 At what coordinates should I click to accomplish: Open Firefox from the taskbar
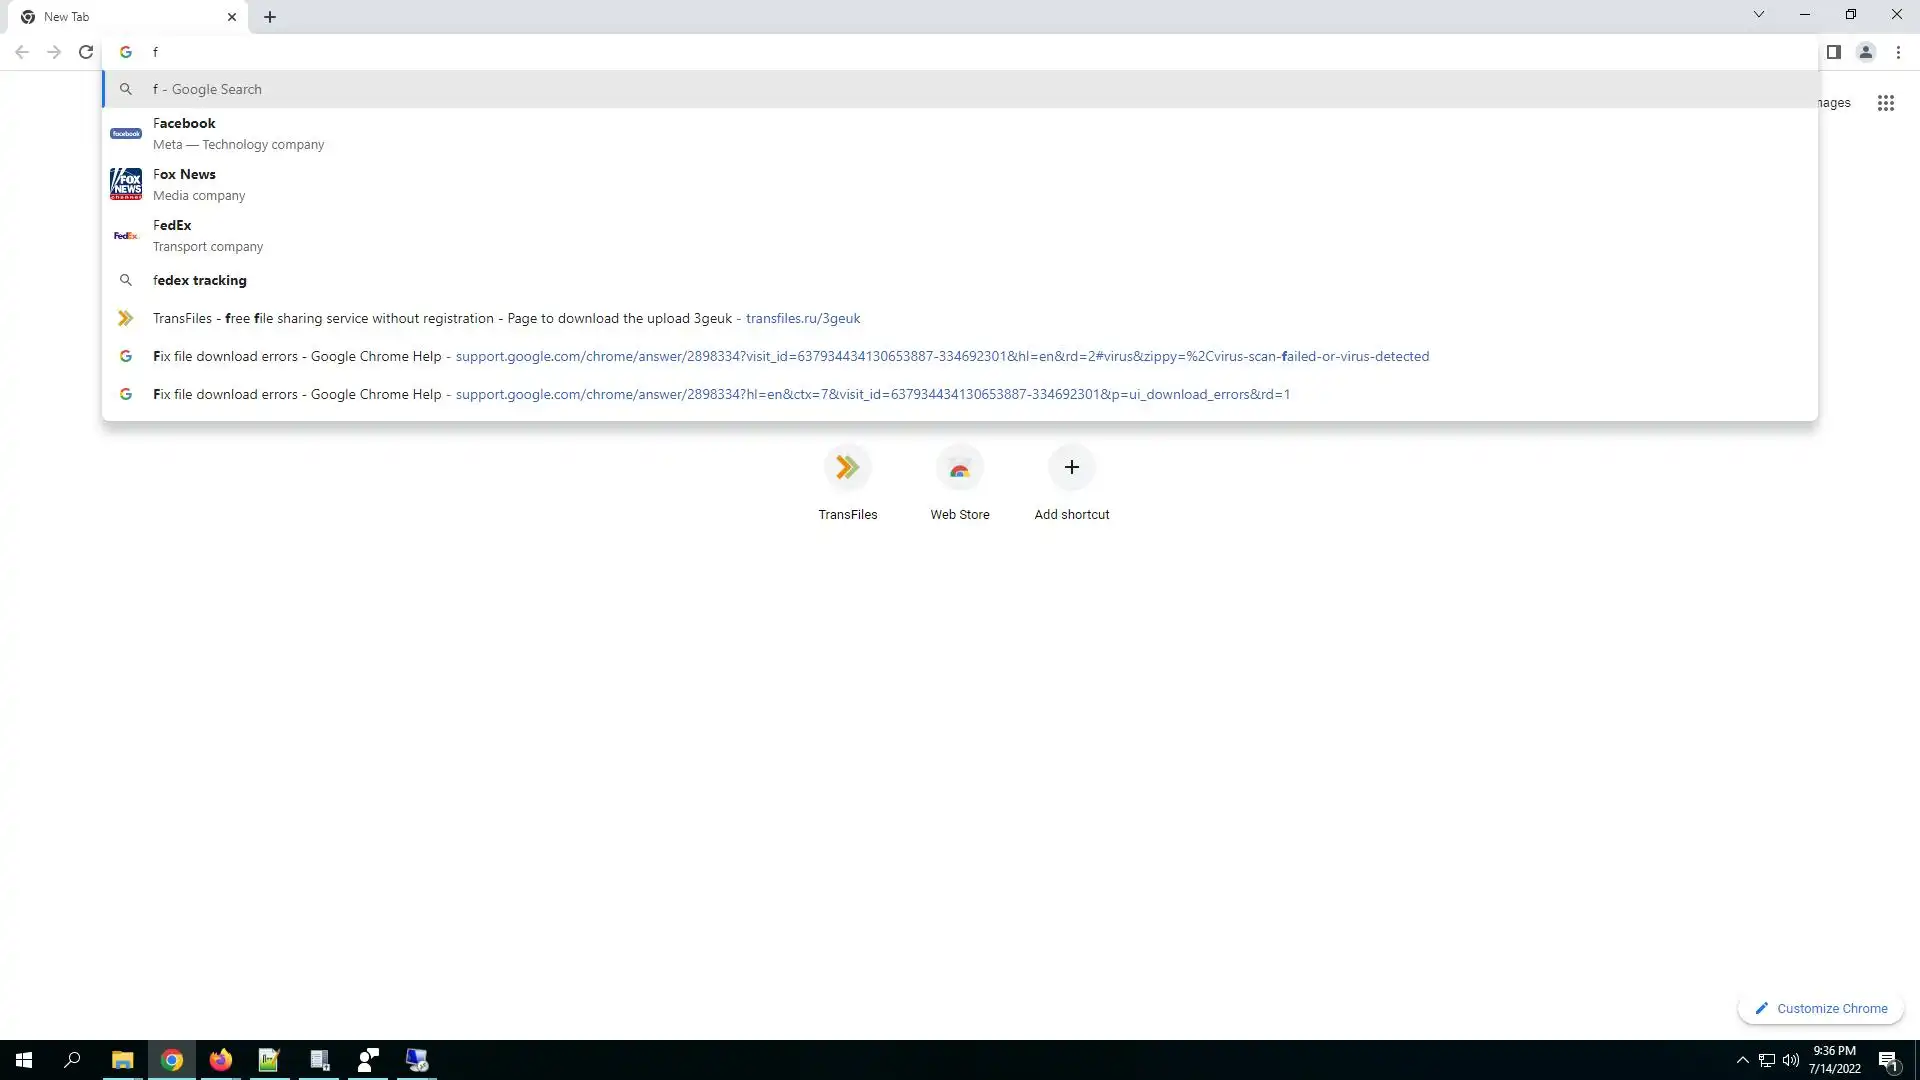[220, 1060]
